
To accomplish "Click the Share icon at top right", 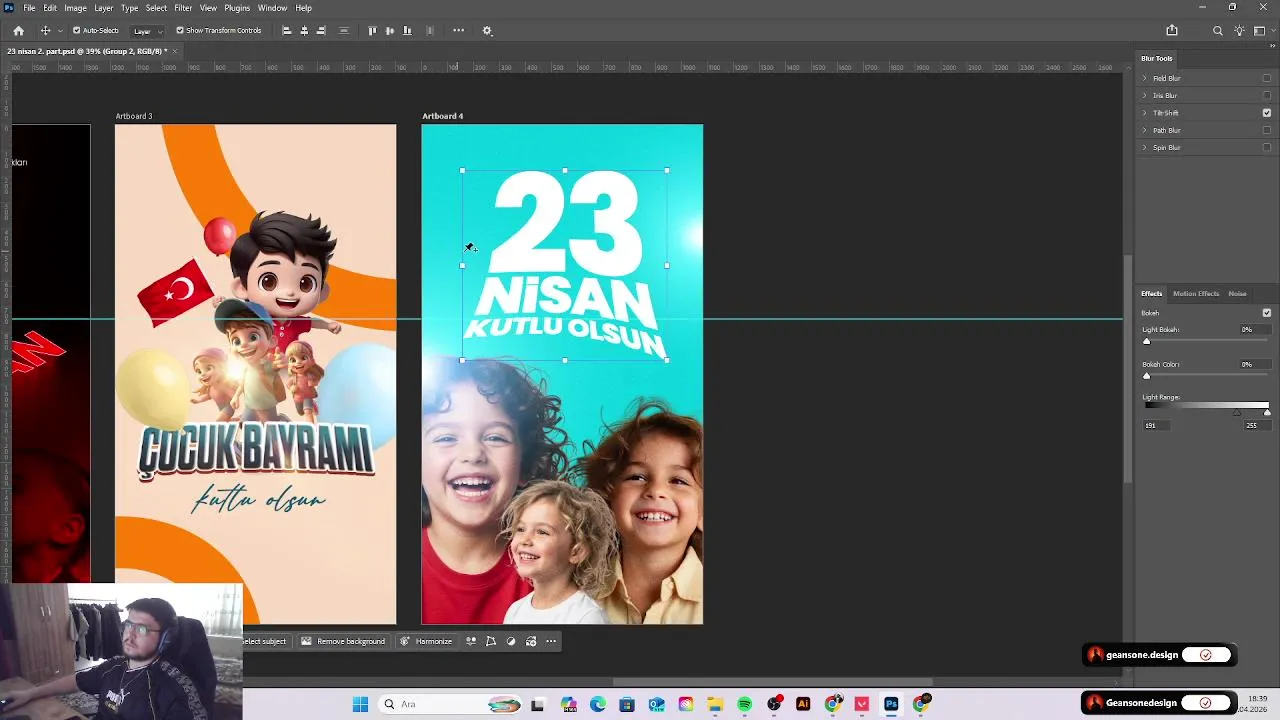I will [x=1172, y=31].
